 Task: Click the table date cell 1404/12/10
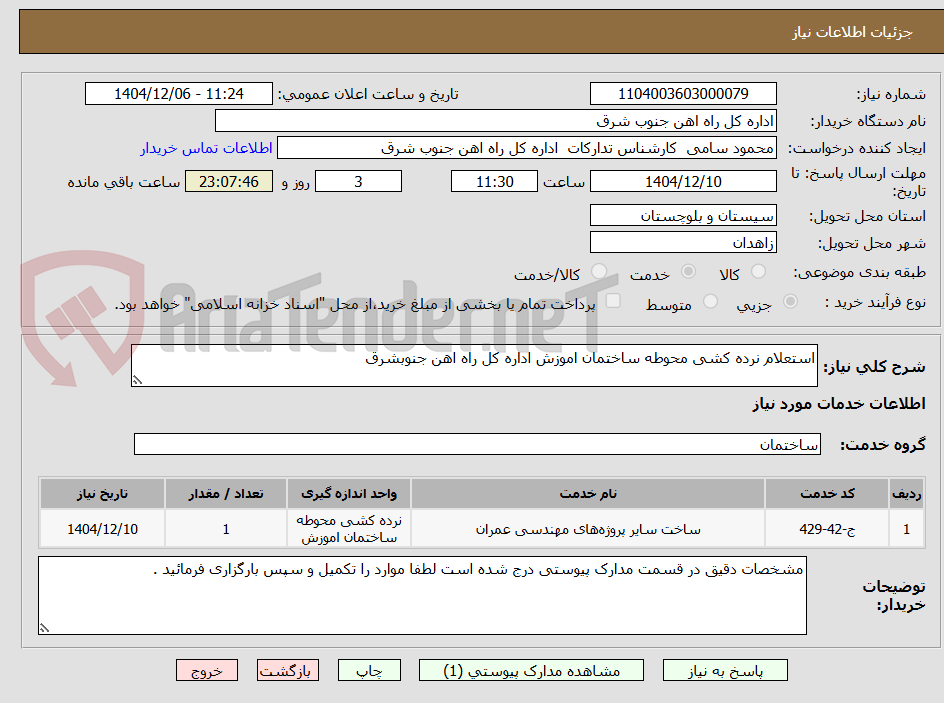click(x=102, y=528)
